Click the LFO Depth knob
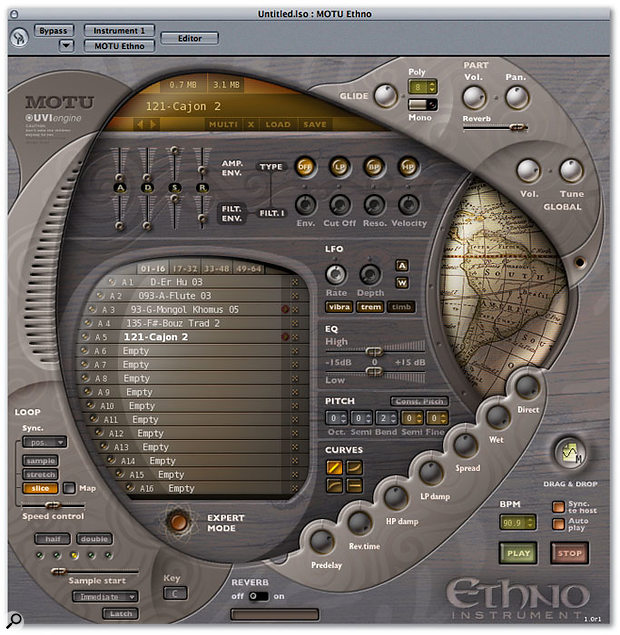Viewport: 620px width, 635px height. 370,275
